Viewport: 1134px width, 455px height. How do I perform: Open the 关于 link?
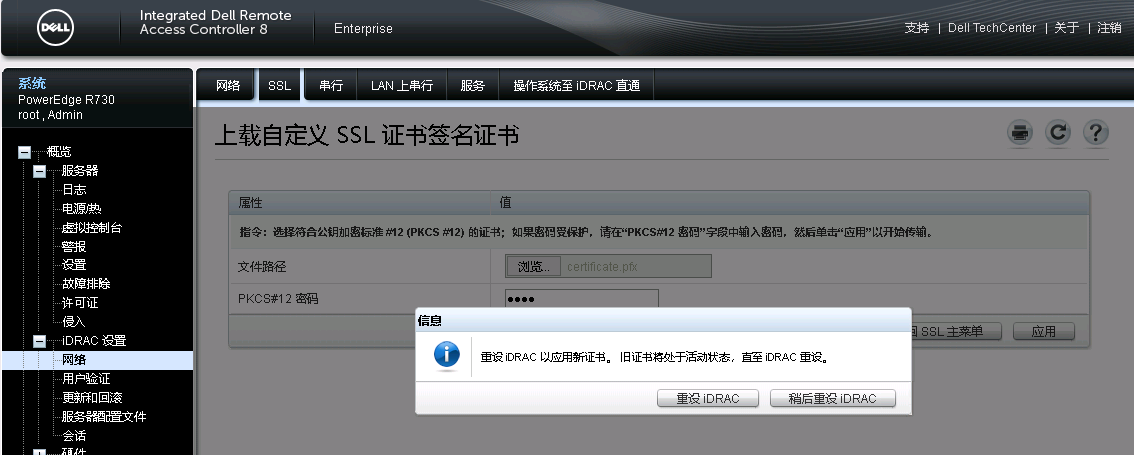coord(1066,27)
